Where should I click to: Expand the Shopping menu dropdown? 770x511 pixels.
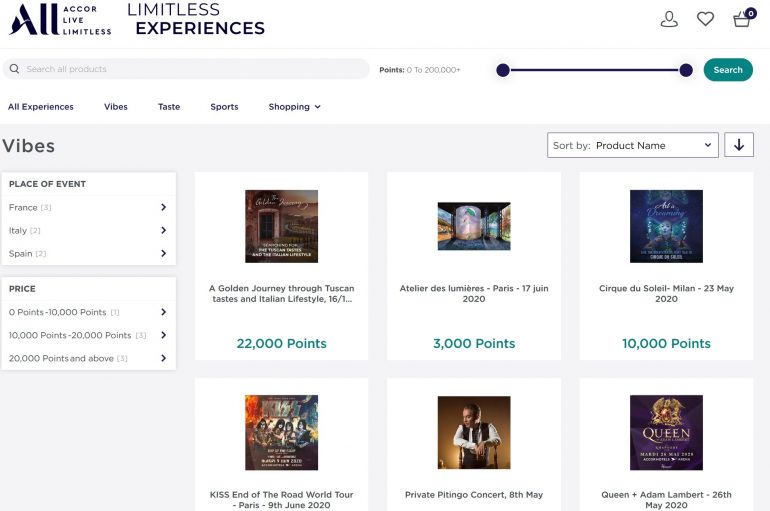294,107
